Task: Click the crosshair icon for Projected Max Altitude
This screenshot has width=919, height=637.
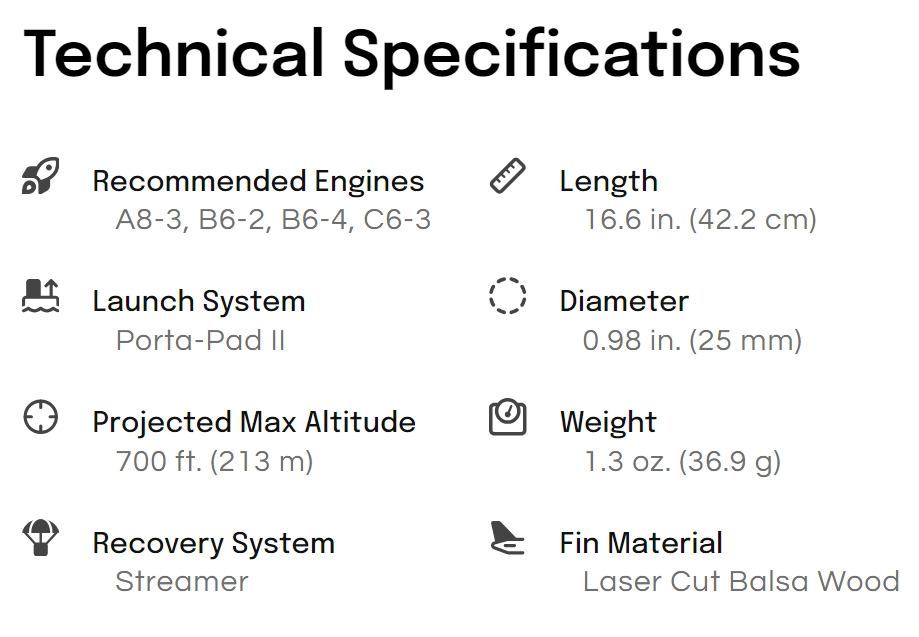Action: (x=40, y=417)
